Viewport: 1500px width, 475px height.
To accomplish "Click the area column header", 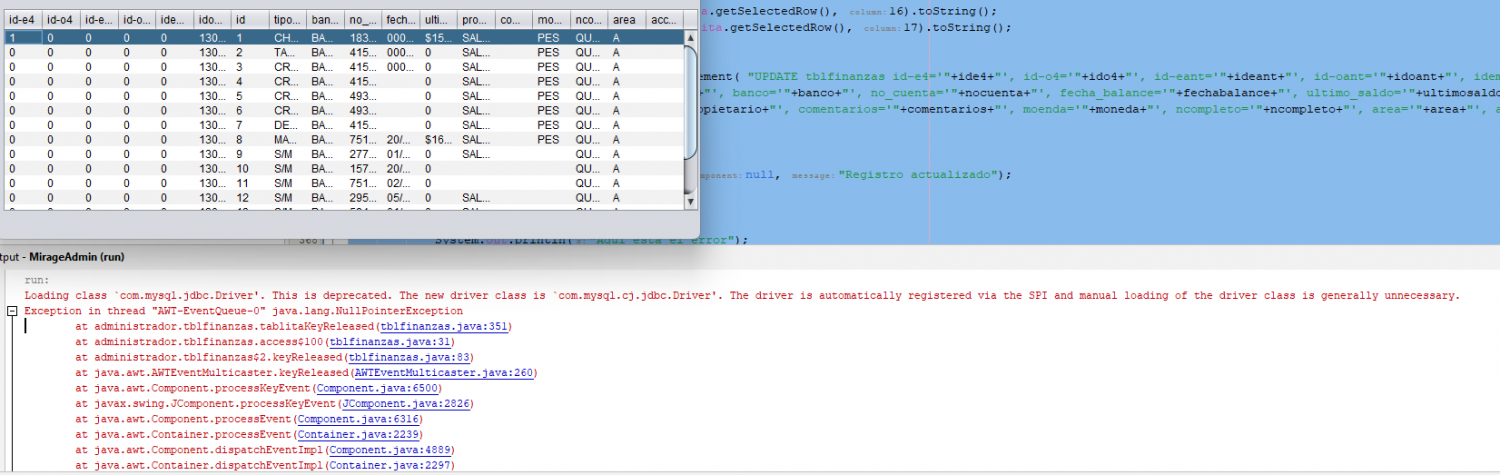I will tap(627, 20).
